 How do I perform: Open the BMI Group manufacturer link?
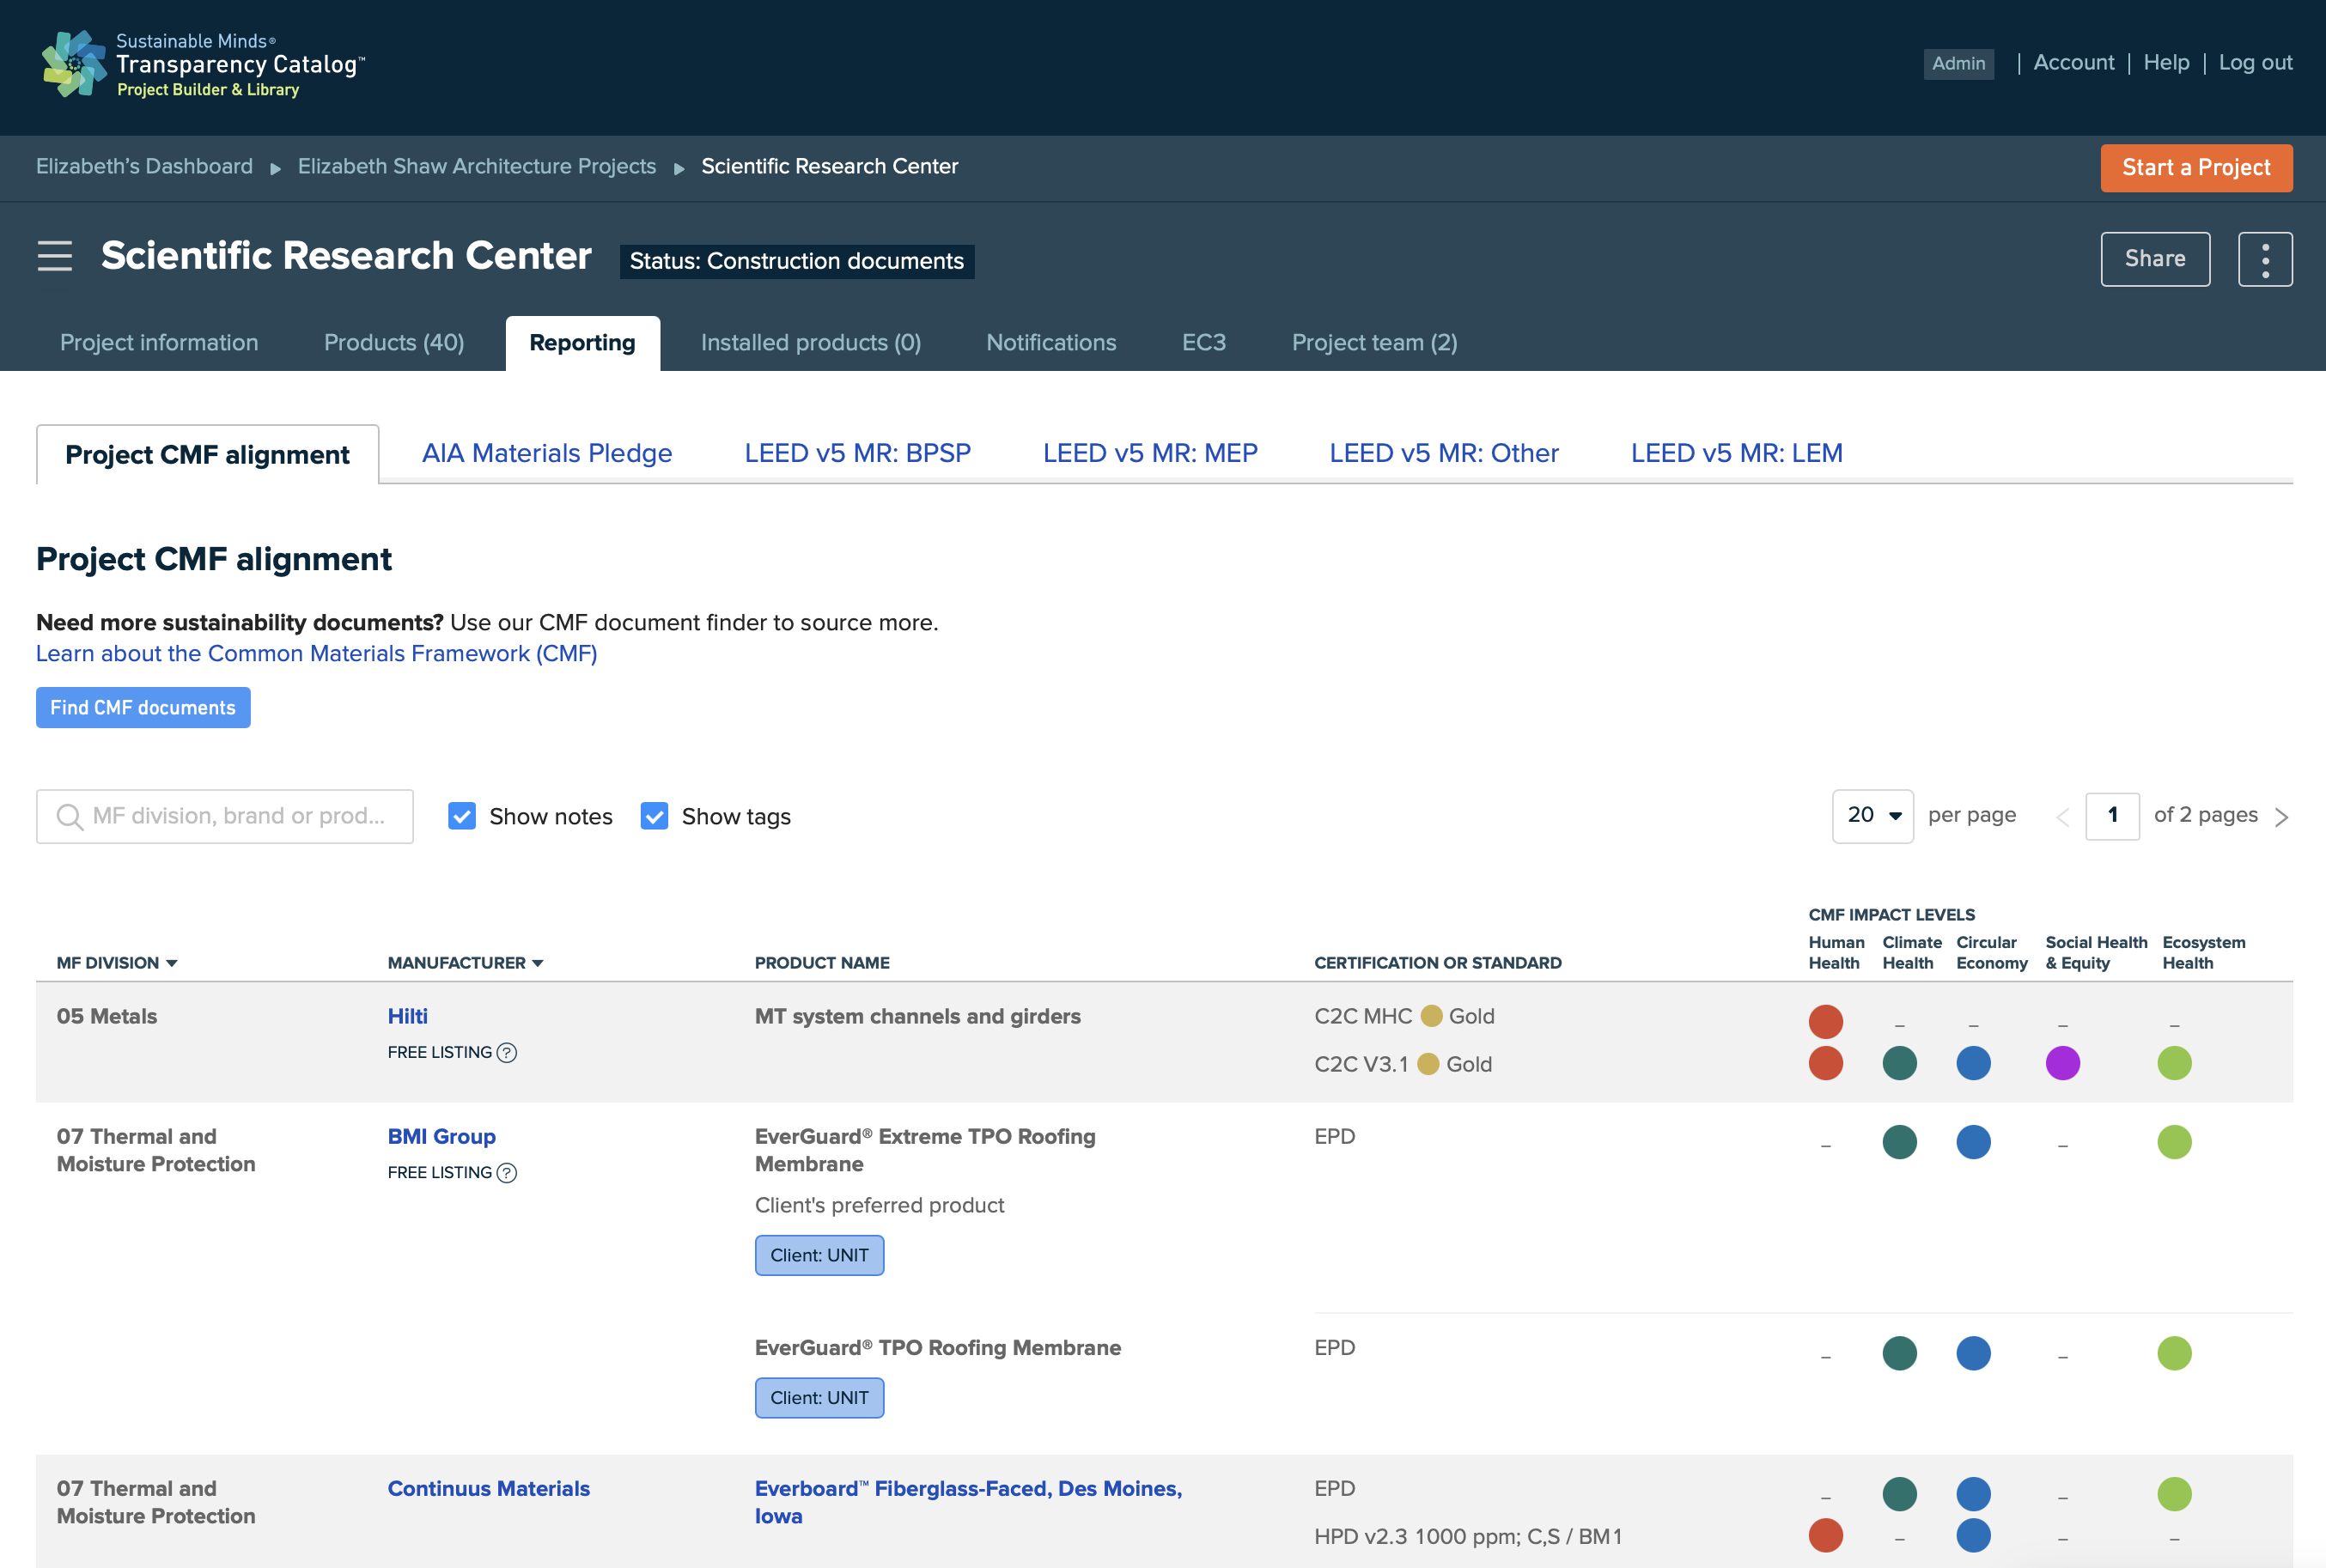click(442, 1137)
